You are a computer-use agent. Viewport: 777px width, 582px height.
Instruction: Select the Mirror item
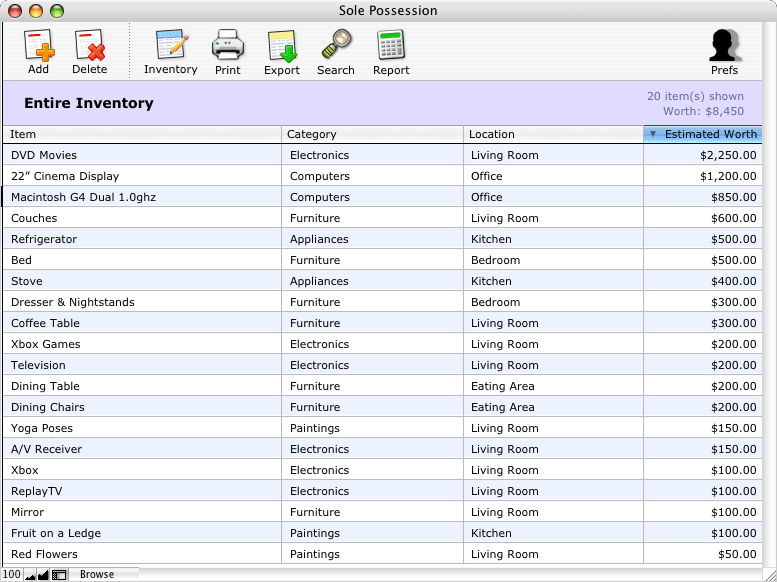click(27, 512)
